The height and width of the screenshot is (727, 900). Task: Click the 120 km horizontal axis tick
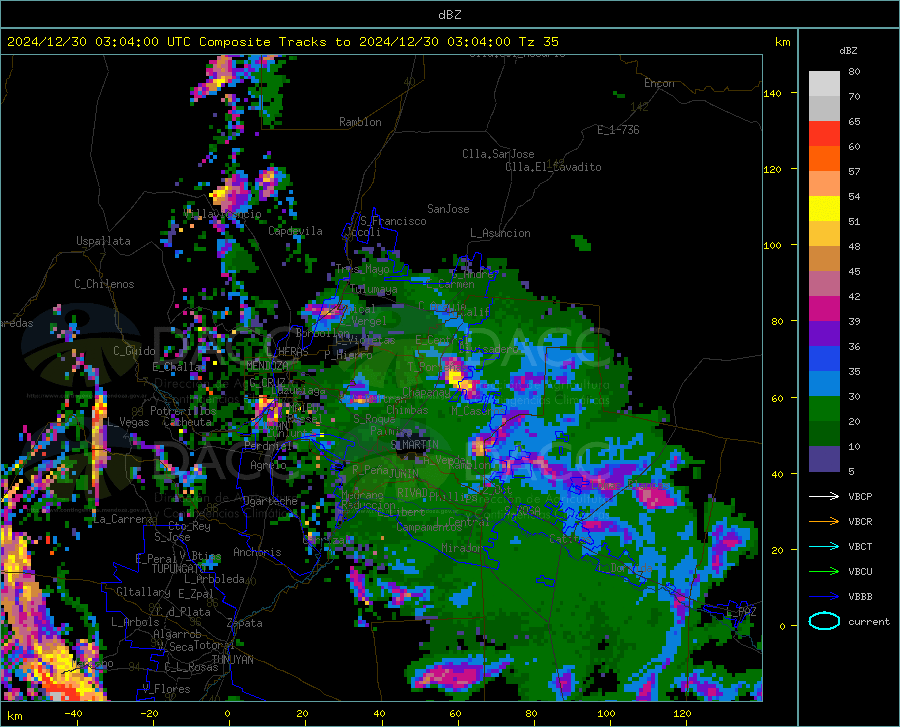coord(682,713)
